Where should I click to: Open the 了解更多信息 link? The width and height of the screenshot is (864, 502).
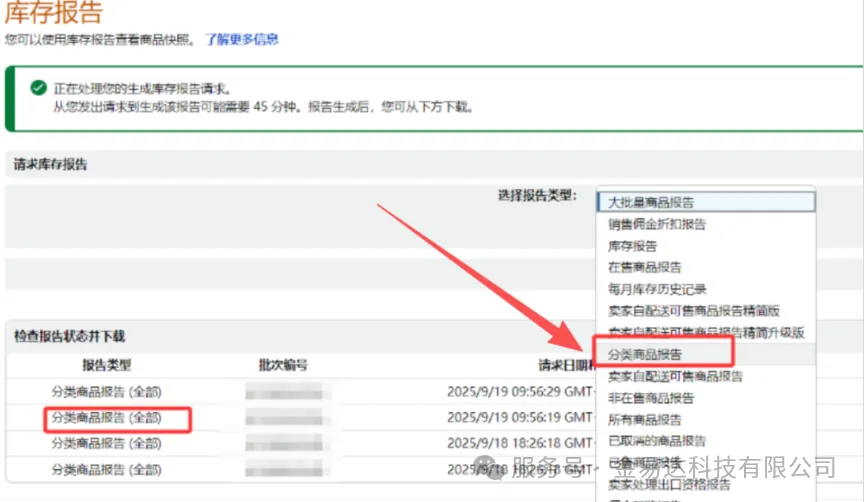pyautogui.click(x=242, y=39)
